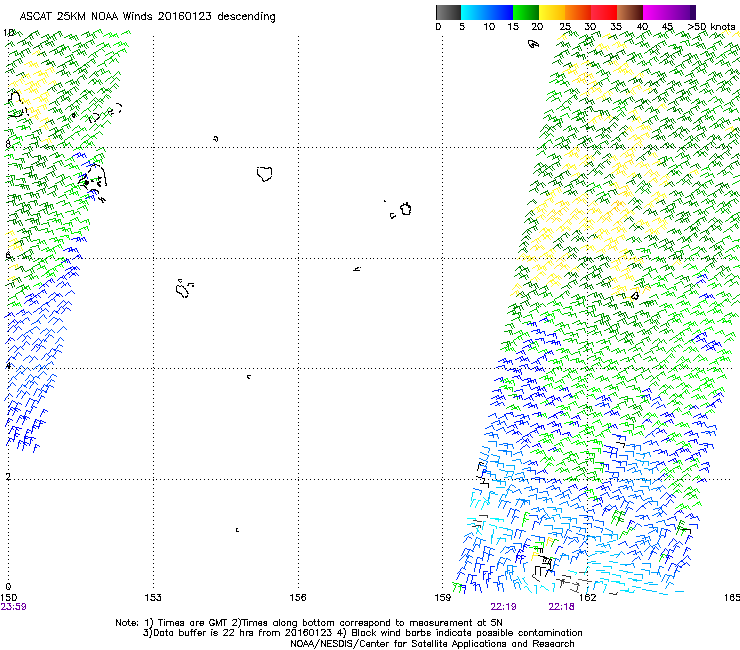
Task: Click the '>50 knots' legend label
Action: (711, 27)
